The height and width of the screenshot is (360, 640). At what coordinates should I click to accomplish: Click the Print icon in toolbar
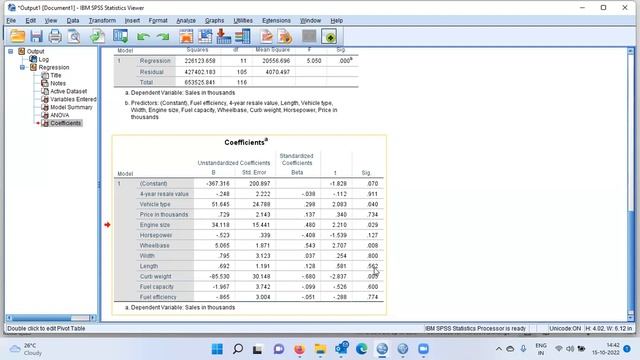point(55,36)
